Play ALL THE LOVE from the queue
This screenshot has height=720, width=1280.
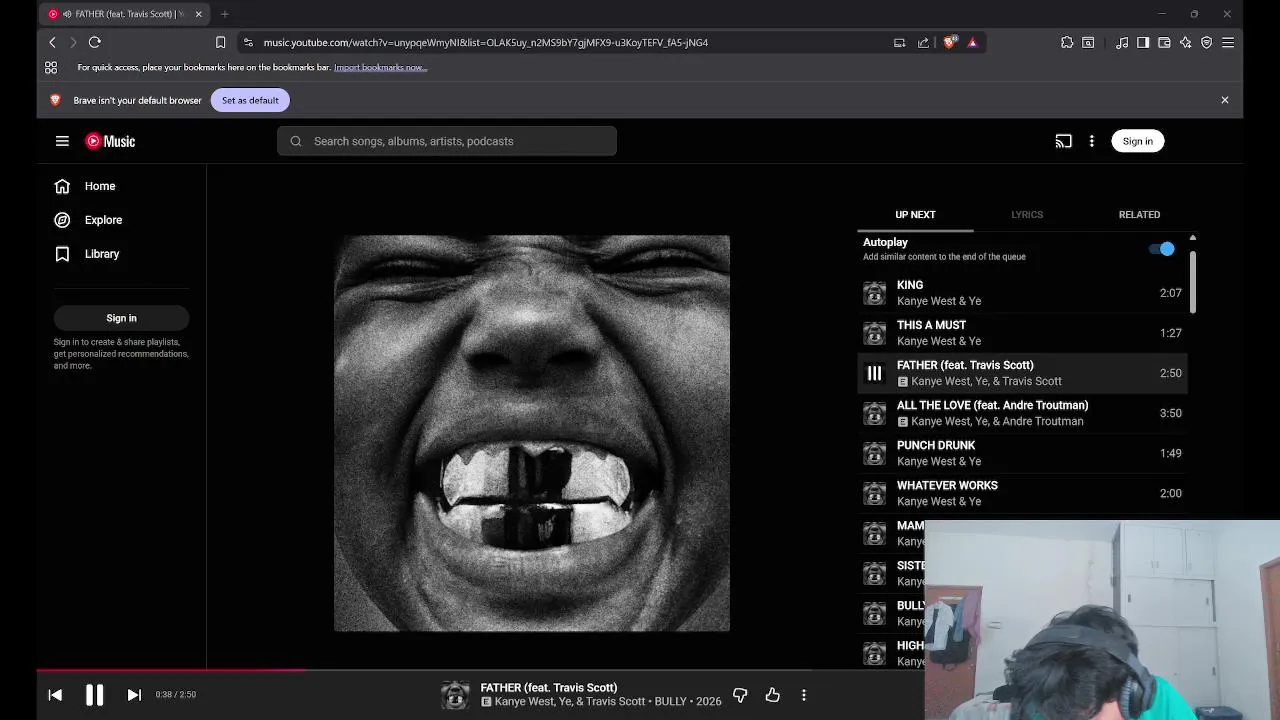[x=1022, y=413]
